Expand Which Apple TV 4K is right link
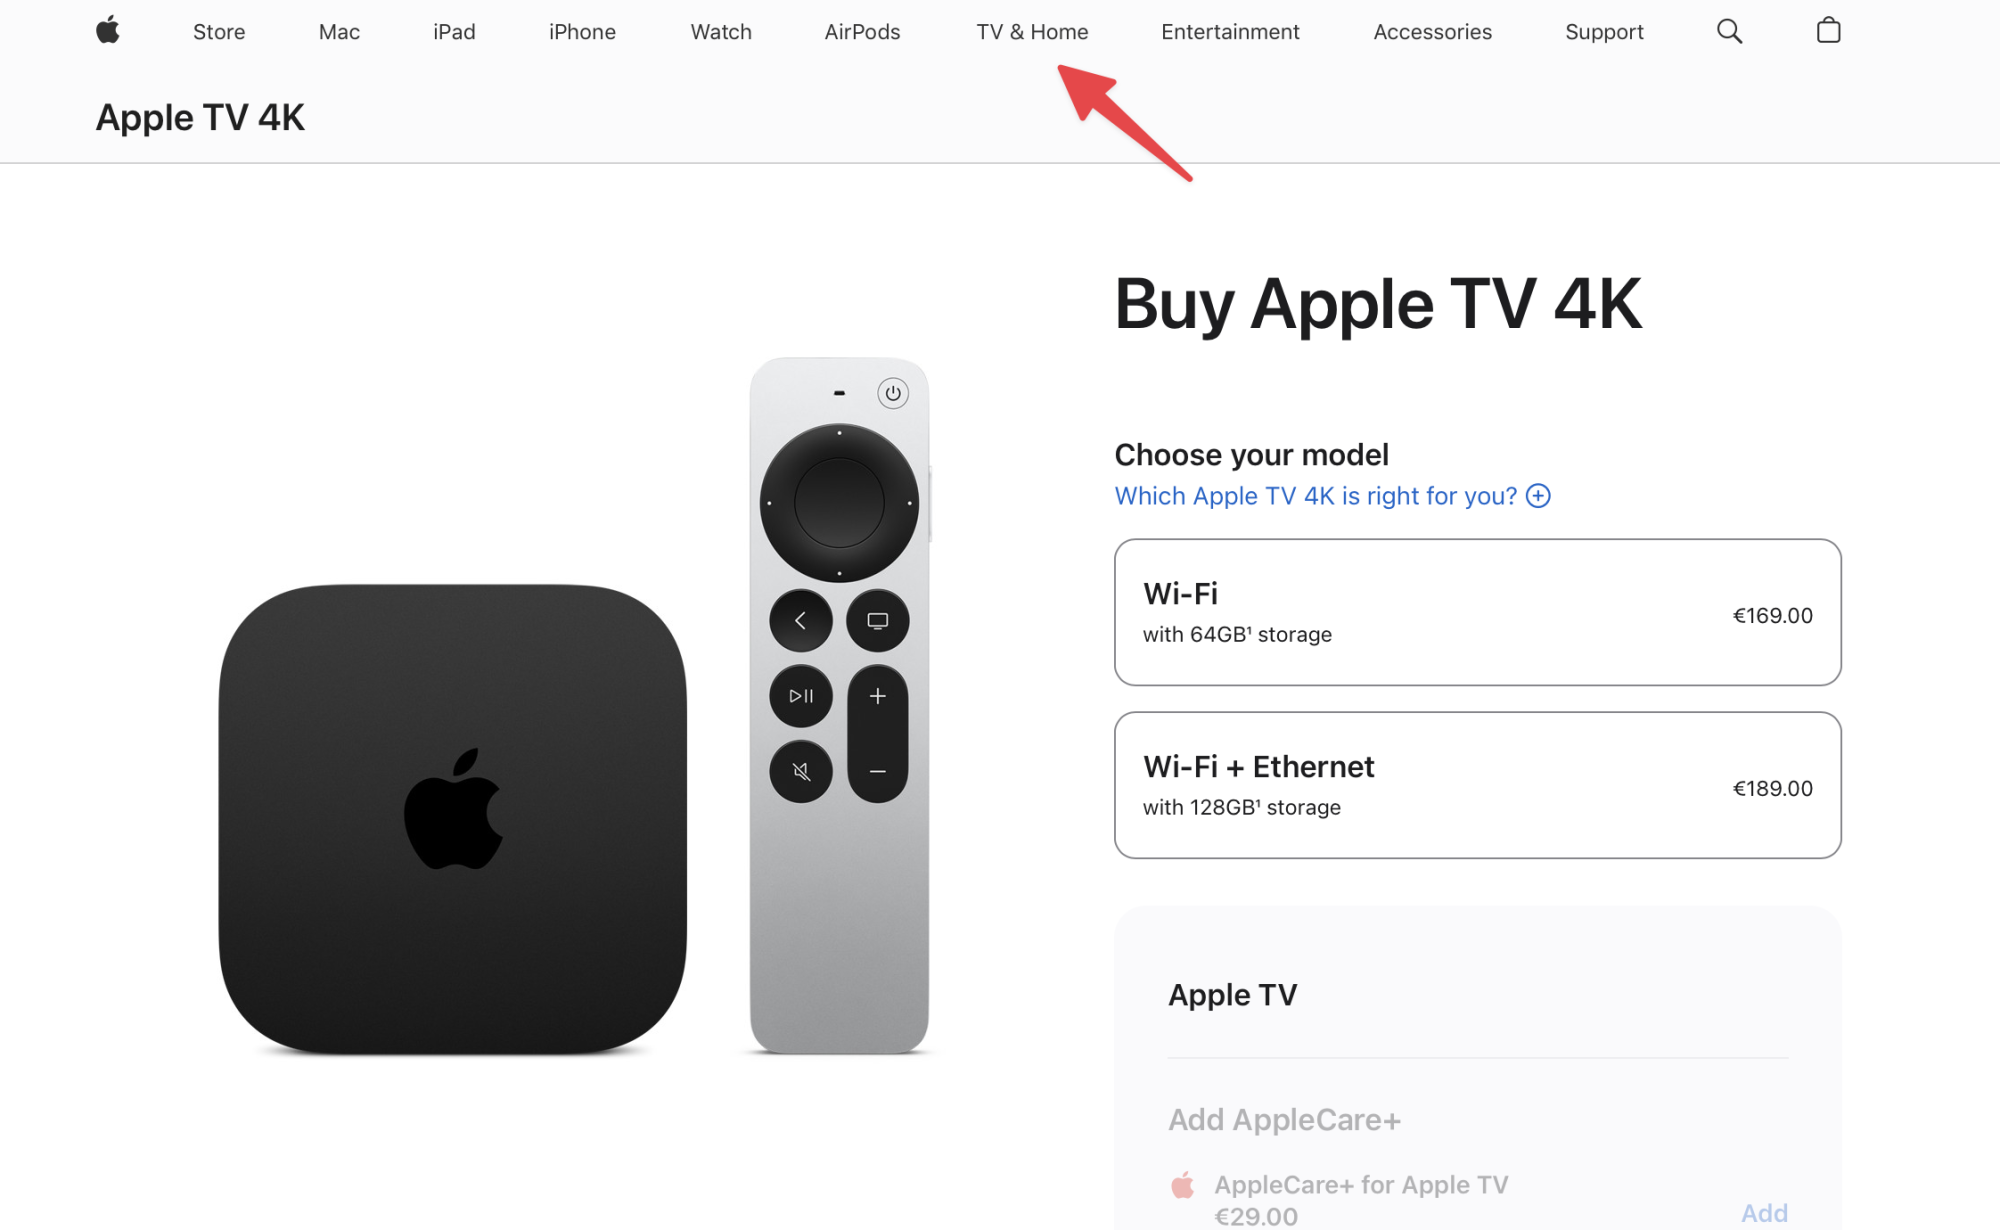The image size is (2000, 1230). tap(1315, 496)
